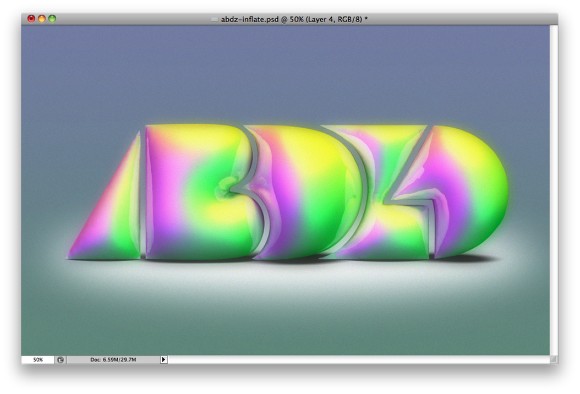
Task: Click the window resize grip corner
Action: [553, 360]
